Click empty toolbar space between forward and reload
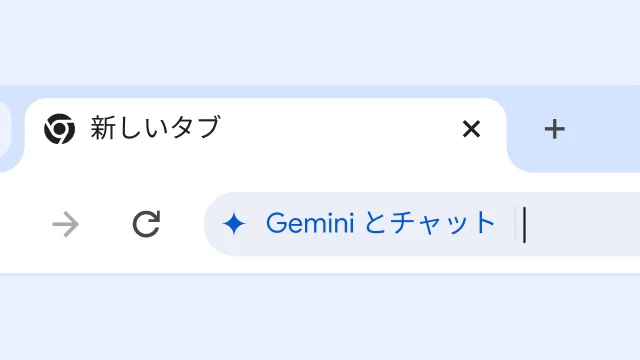This screenshot has height=360, width=640. pos(106,224)
